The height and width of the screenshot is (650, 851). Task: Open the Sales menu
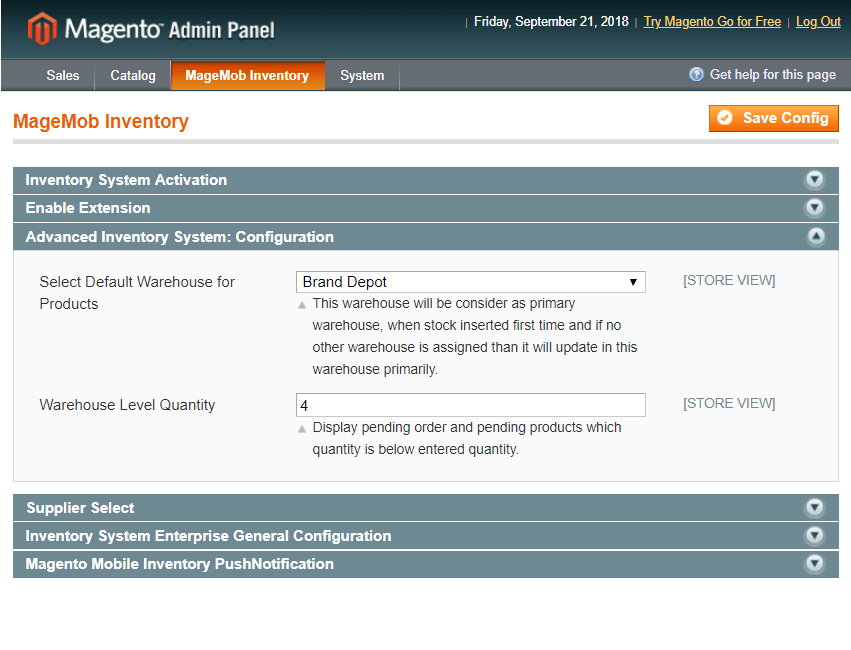pos(63,75)
